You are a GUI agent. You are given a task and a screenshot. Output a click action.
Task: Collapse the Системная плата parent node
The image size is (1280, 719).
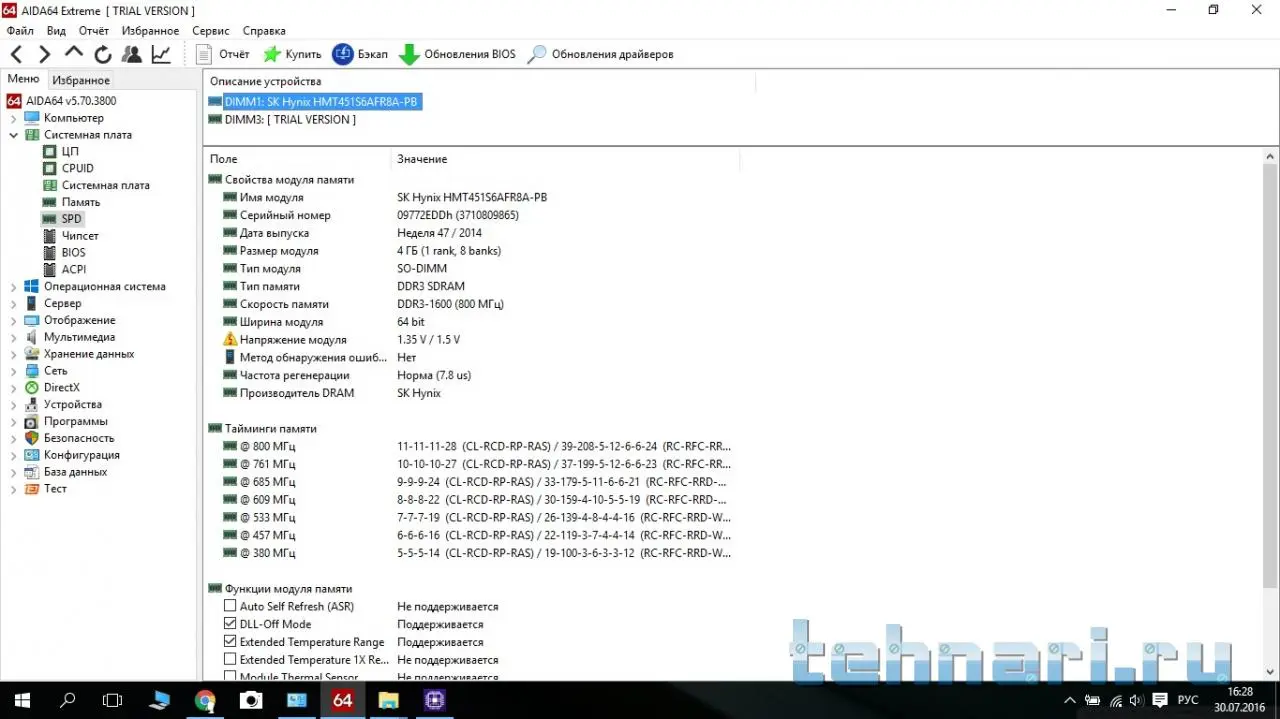pos(13,135)
